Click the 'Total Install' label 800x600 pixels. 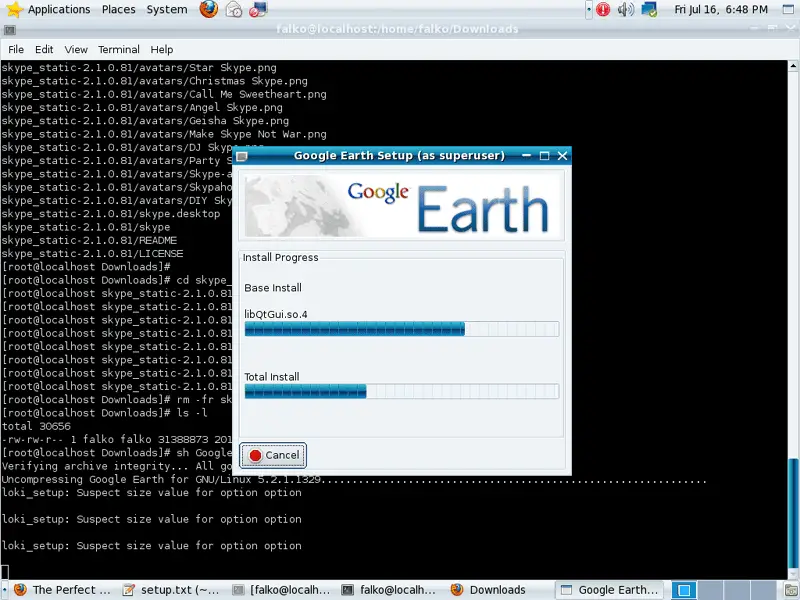tap(272, 377)
